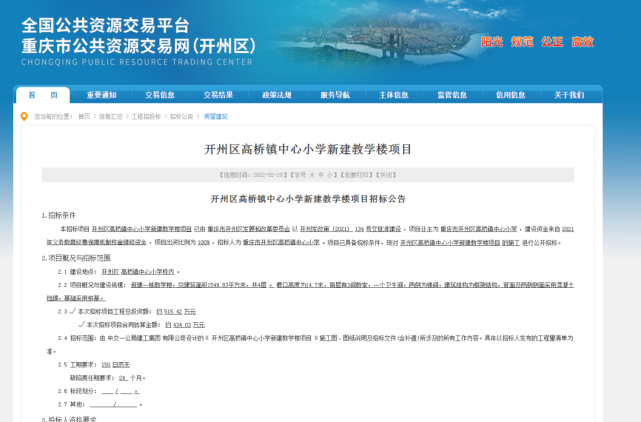641x422 pixels.
Task: Click the 关闭 close link
Action: [385, 175]
